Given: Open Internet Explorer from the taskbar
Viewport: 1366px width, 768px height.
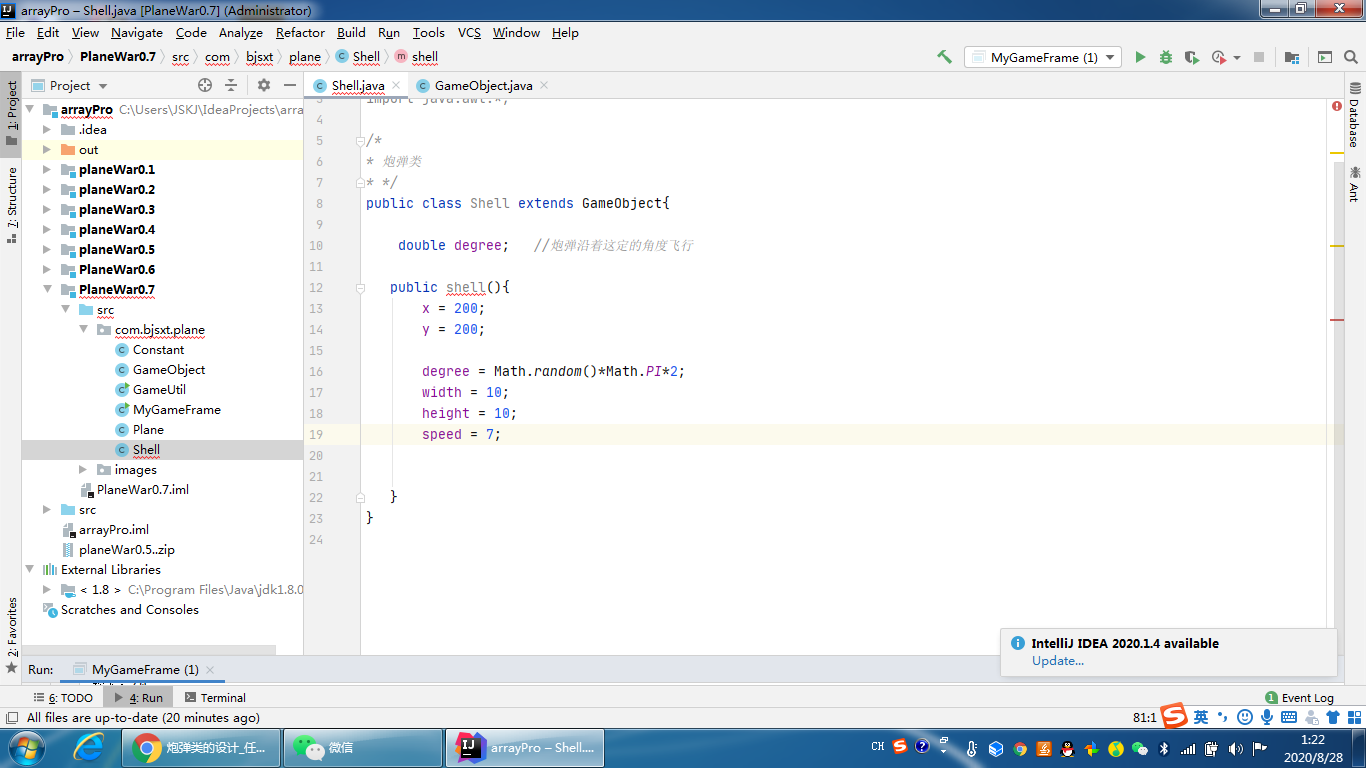Looking at the screenshot, I should (90, 747).
